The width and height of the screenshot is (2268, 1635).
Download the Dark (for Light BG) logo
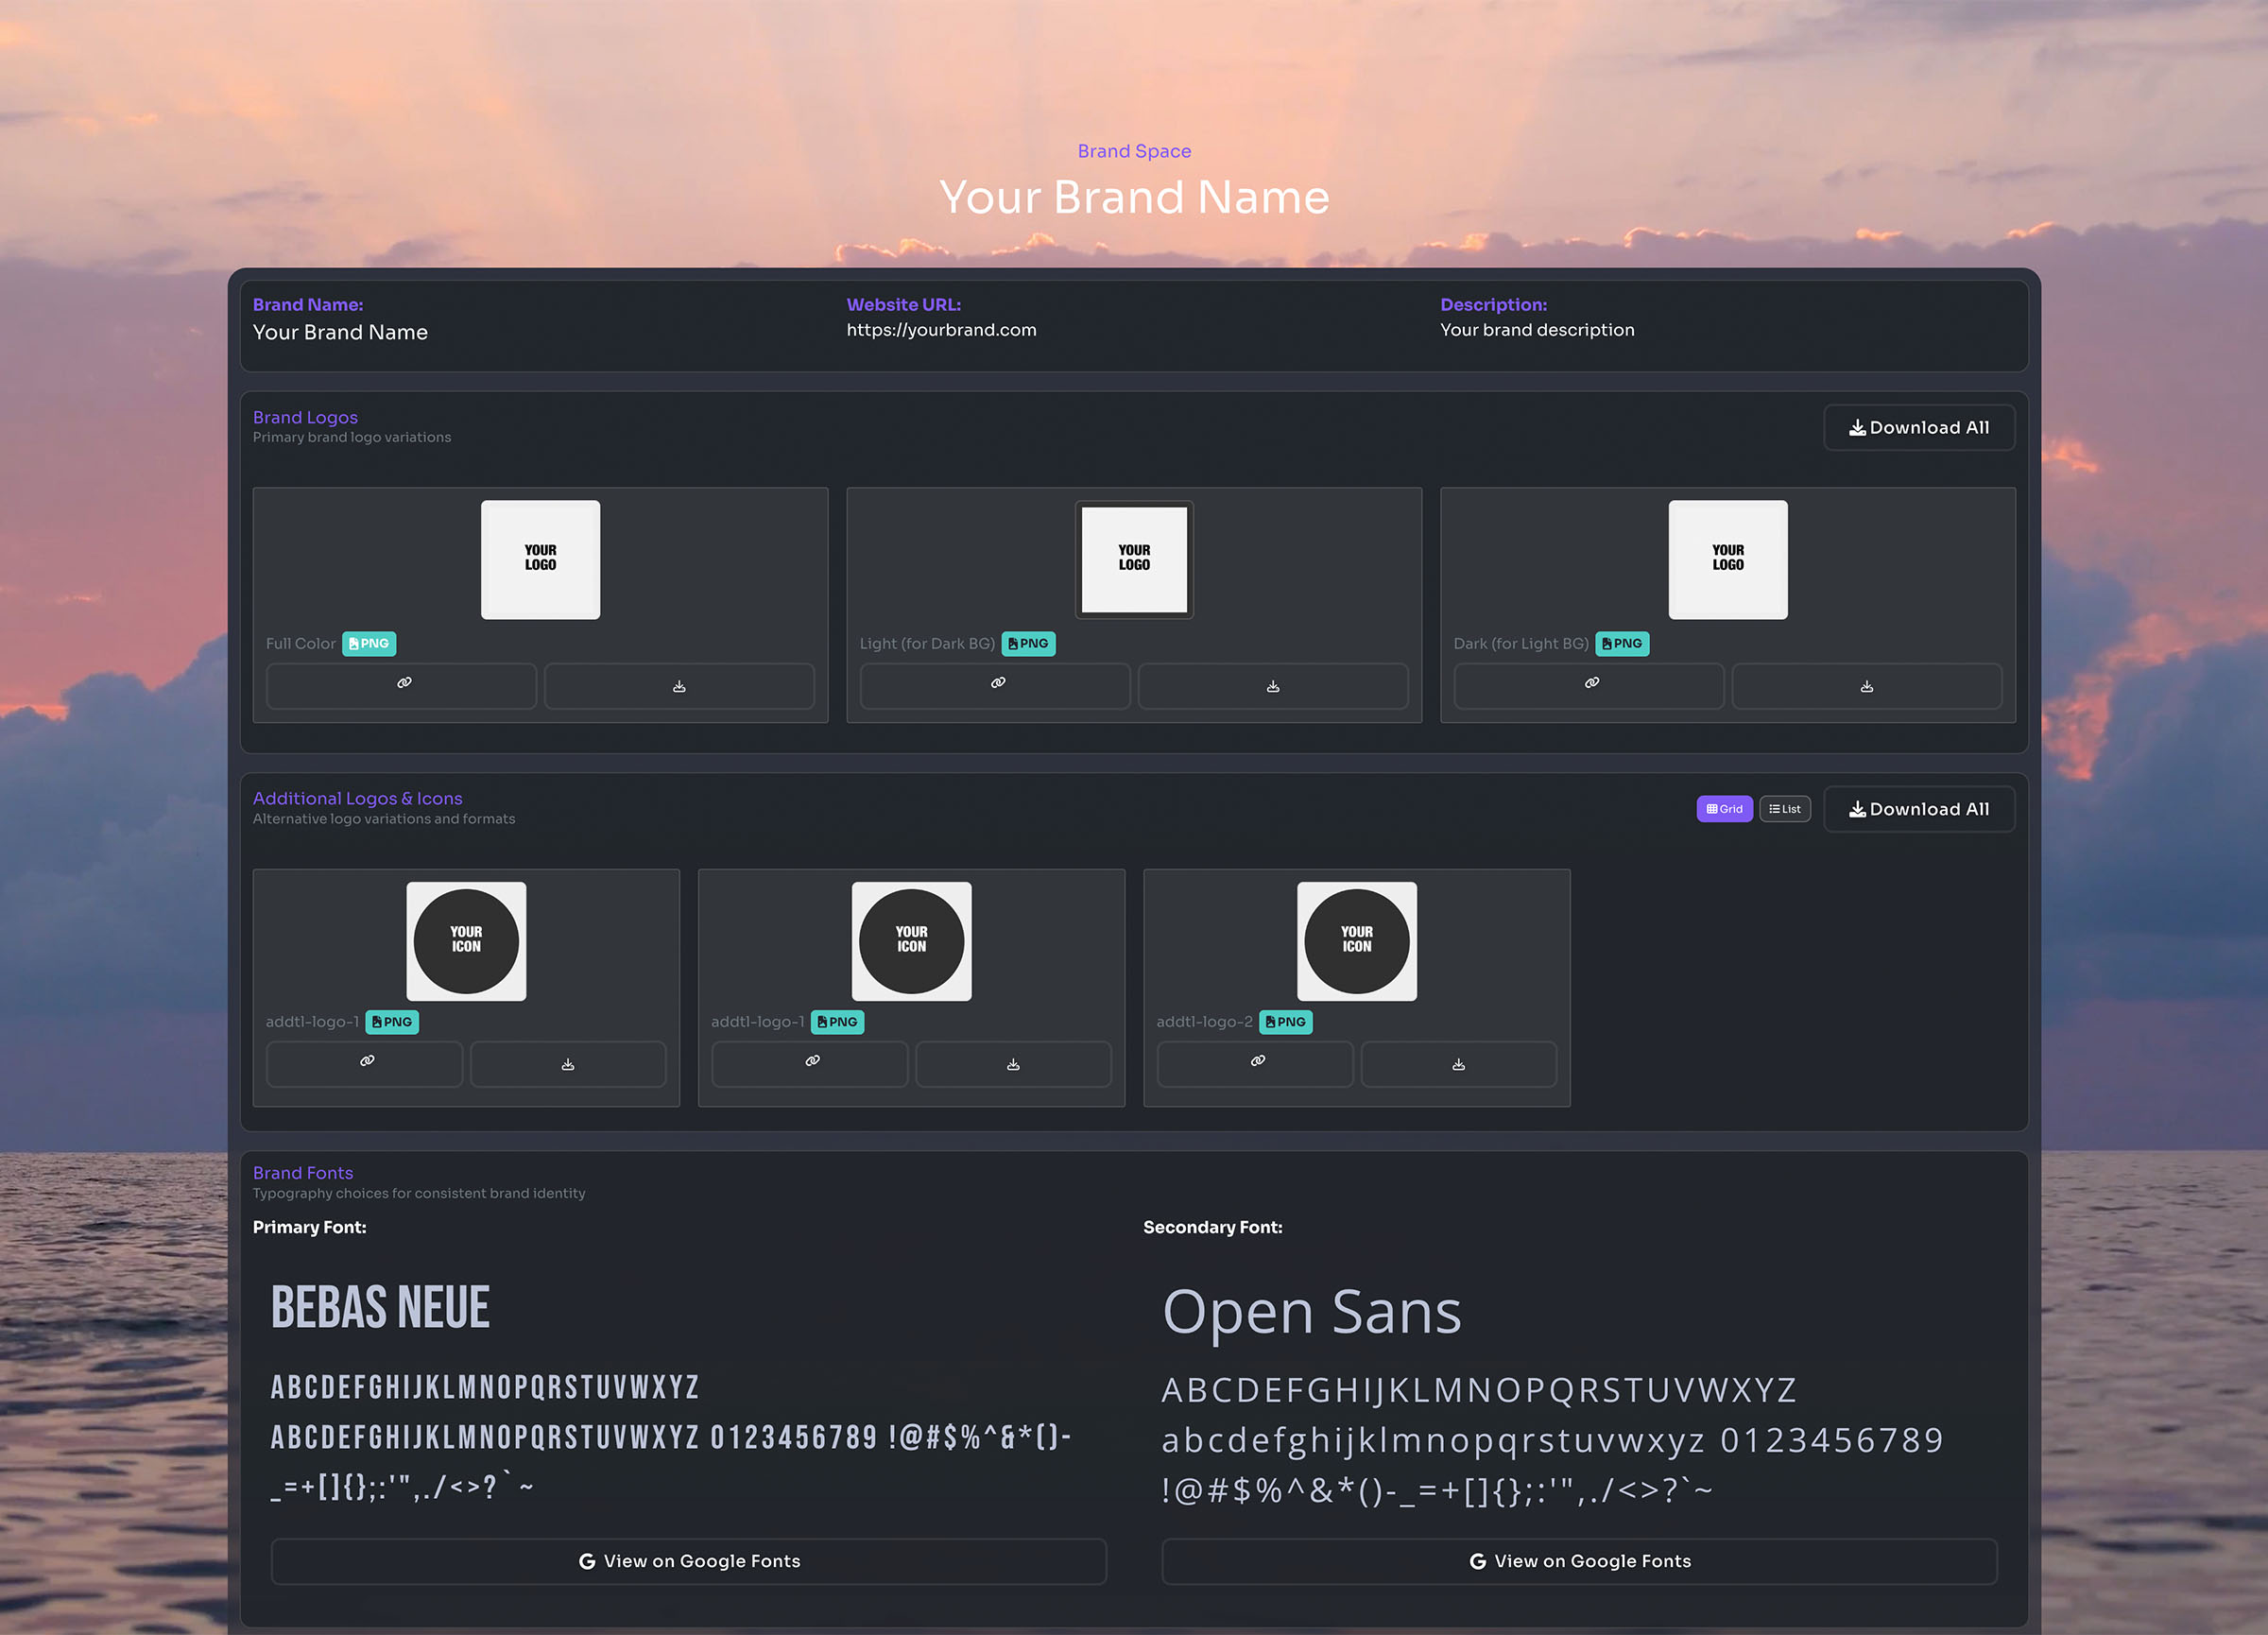coord(1866,685)
